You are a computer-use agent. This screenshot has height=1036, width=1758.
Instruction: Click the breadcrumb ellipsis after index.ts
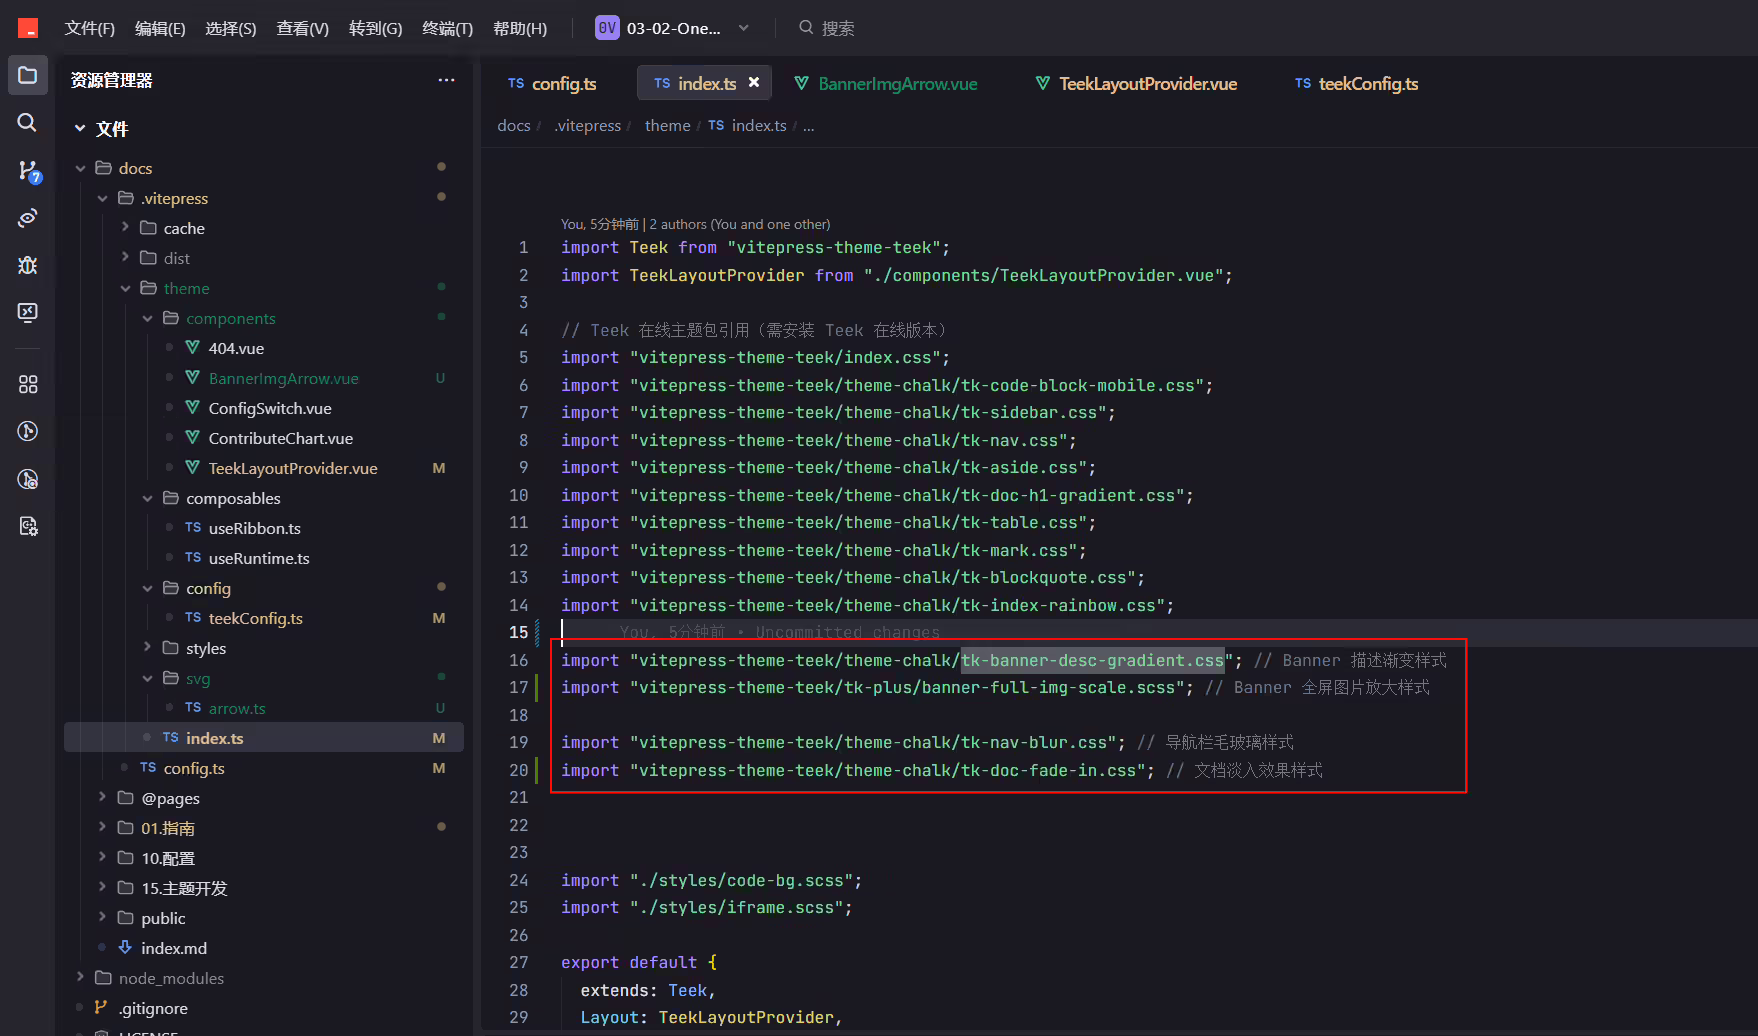point(808,125)
